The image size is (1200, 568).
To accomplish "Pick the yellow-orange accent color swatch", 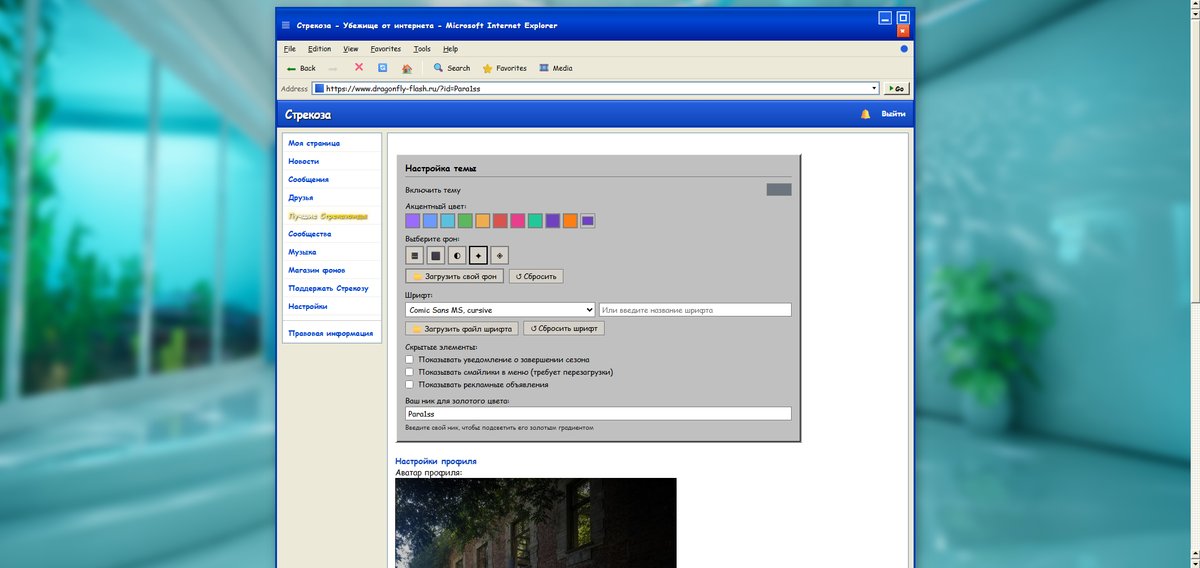I will pyautogui.click(x=483, y=221).
